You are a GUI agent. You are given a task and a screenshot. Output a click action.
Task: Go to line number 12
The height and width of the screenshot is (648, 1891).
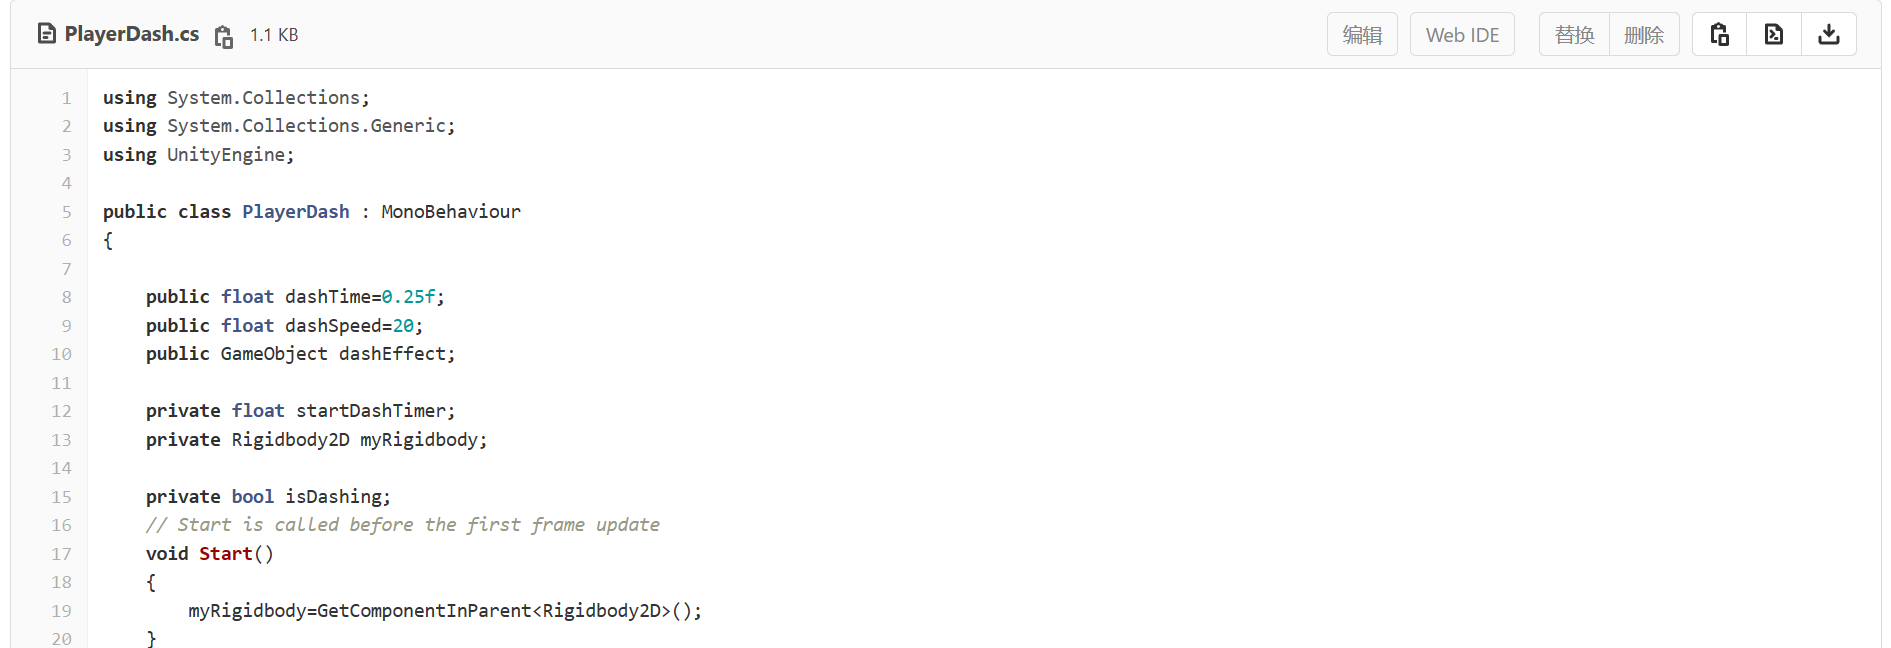[x=62, y=411]
